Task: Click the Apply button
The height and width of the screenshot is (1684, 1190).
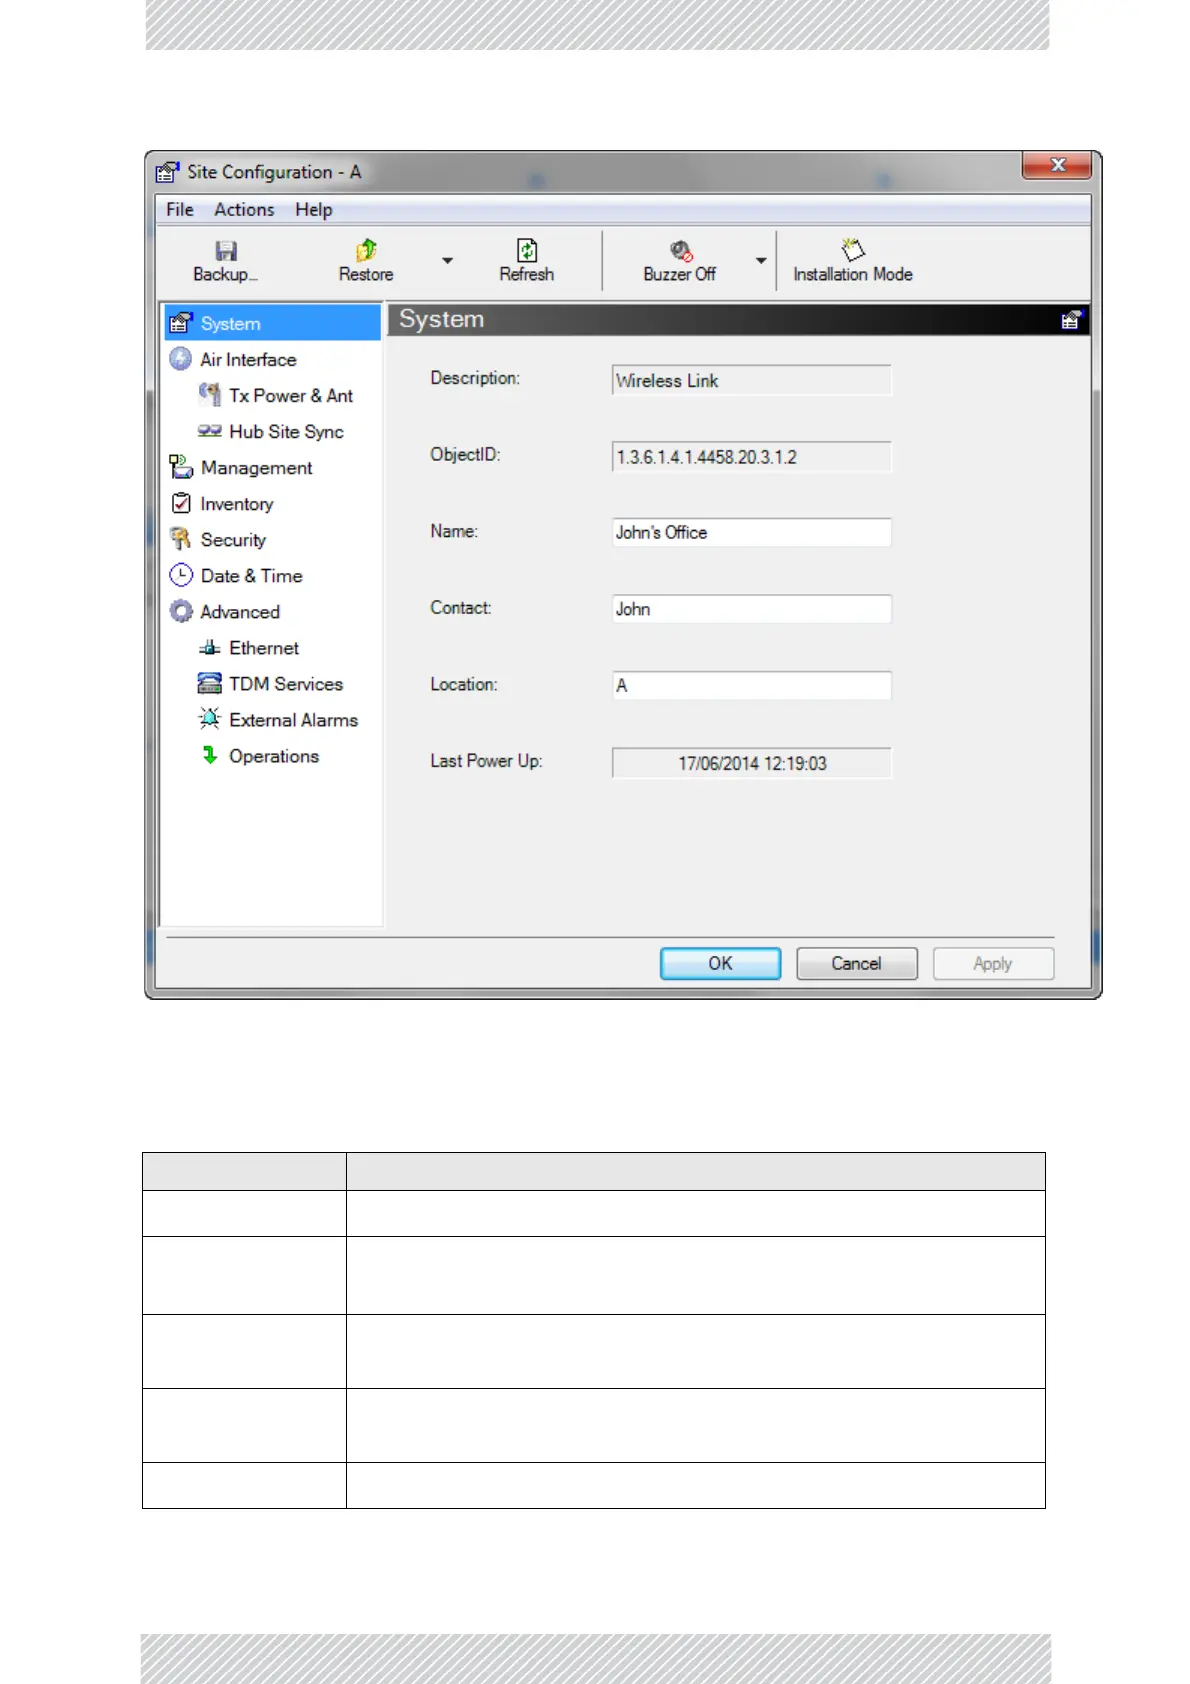Action: pos(993,964)
